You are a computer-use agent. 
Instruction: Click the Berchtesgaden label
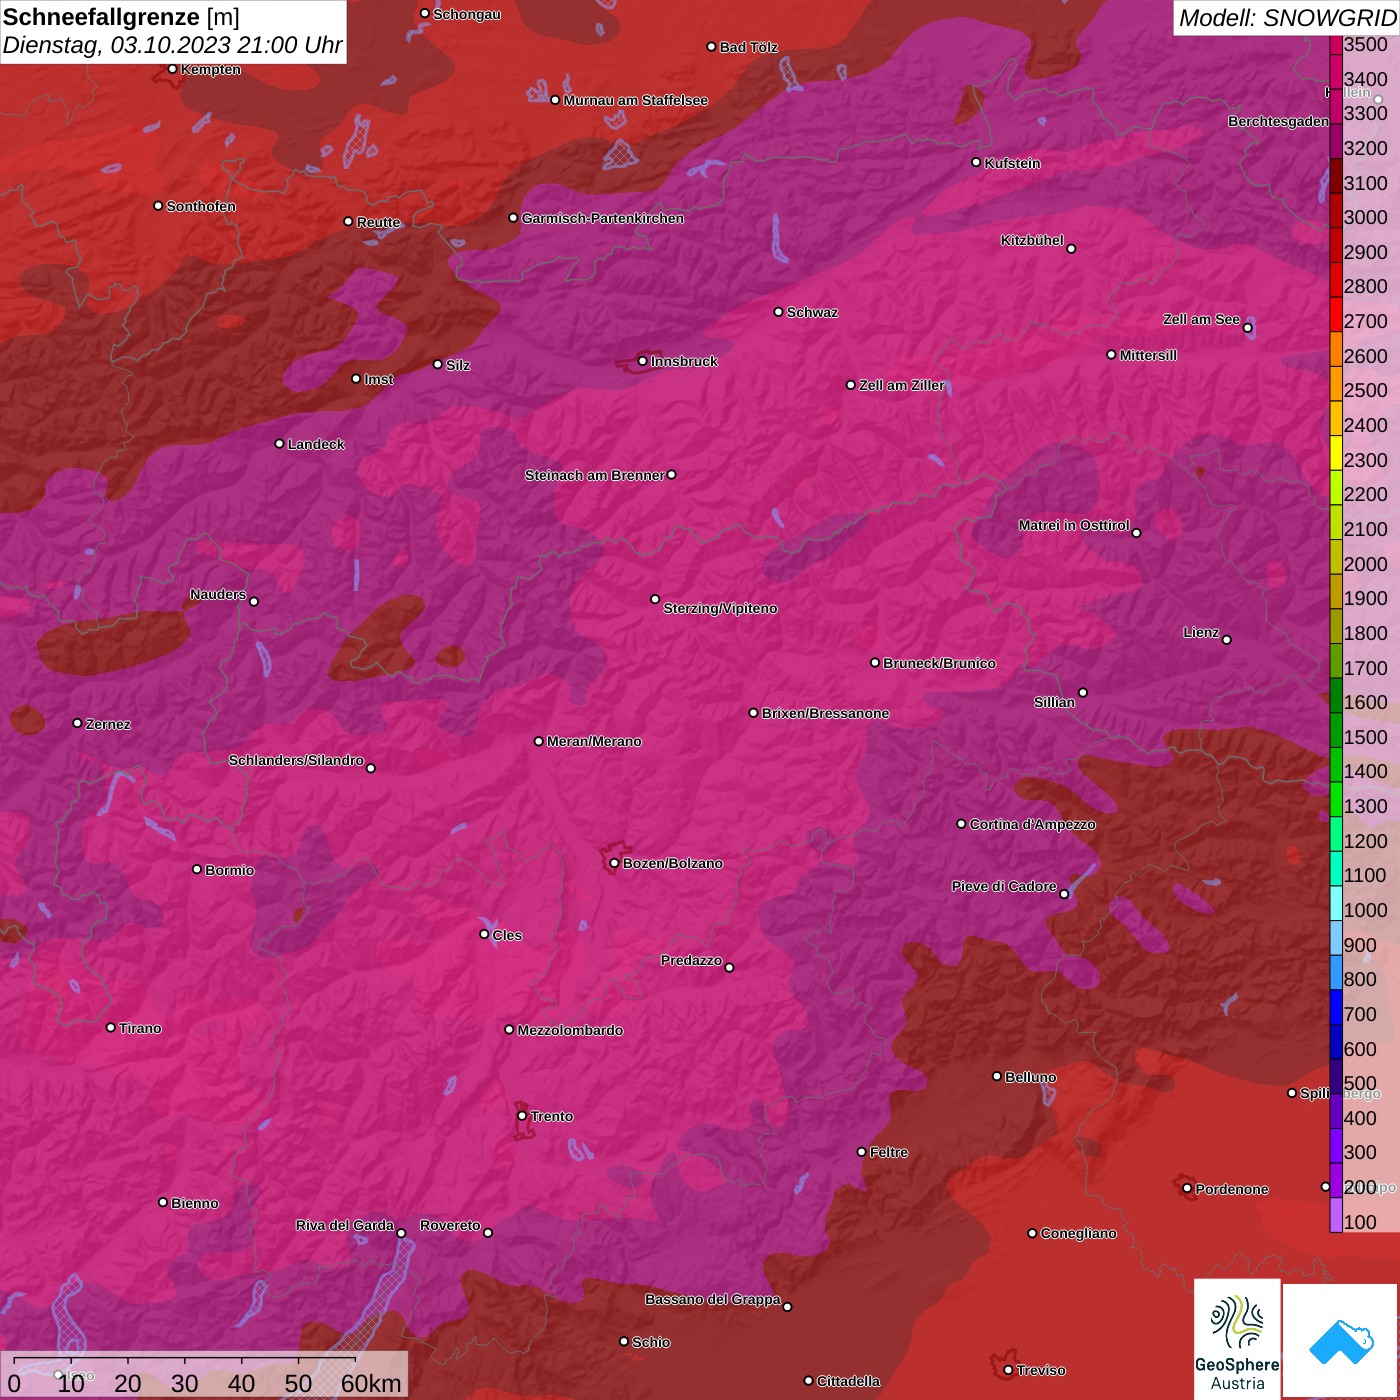coord(1278,121)
